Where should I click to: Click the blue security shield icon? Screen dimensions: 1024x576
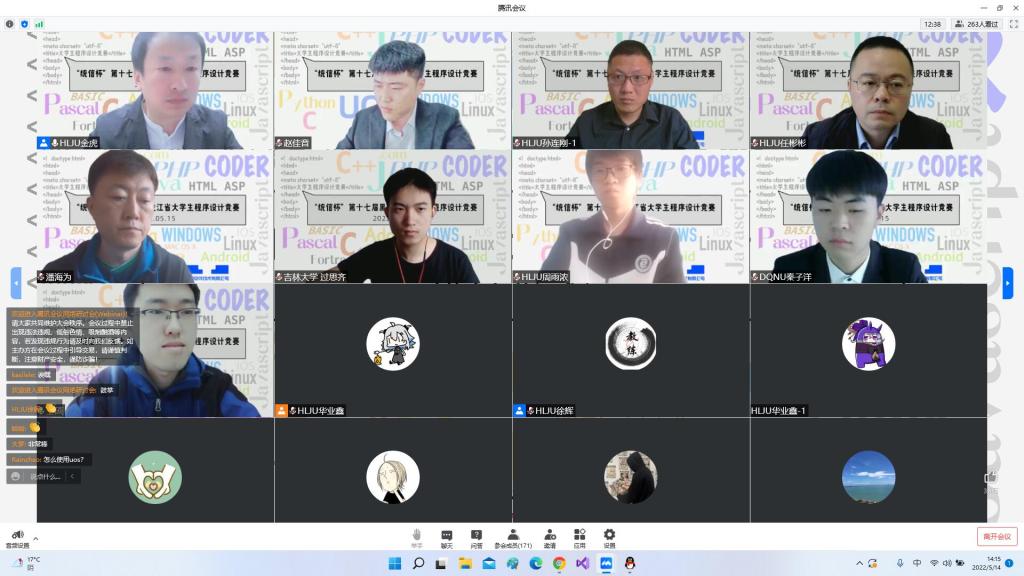[x=25, y=23]
